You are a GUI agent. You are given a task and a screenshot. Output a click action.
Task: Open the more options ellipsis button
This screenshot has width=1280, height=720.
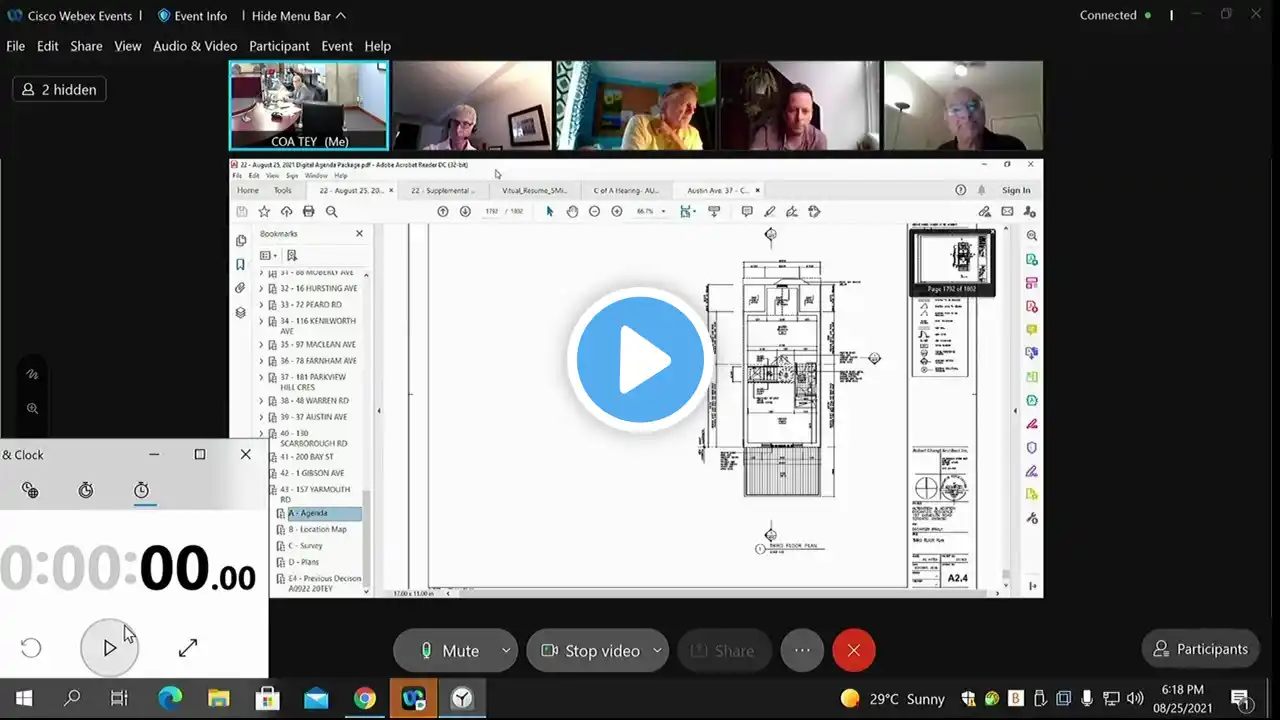click(802, 650)
